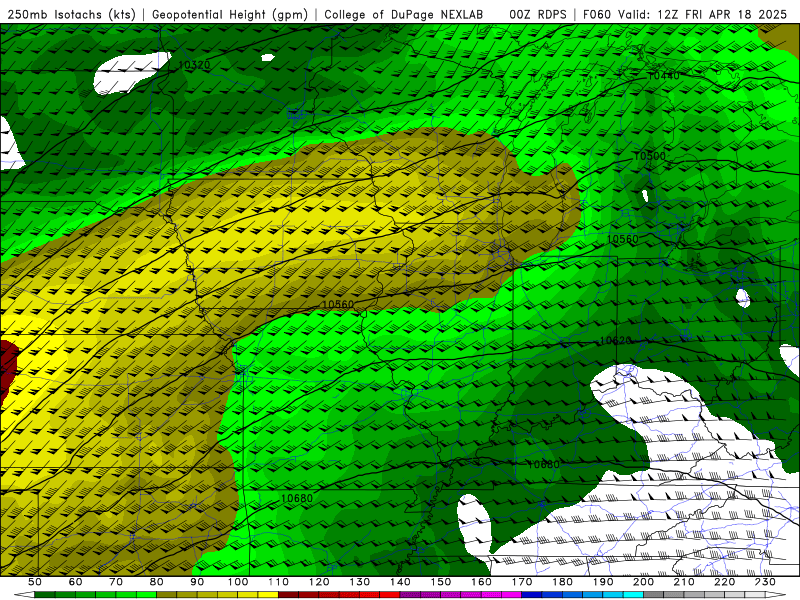This screenshot has width=800, height=600.
Task: Select the 80 value on the color scale
Action: pos(156,582)
